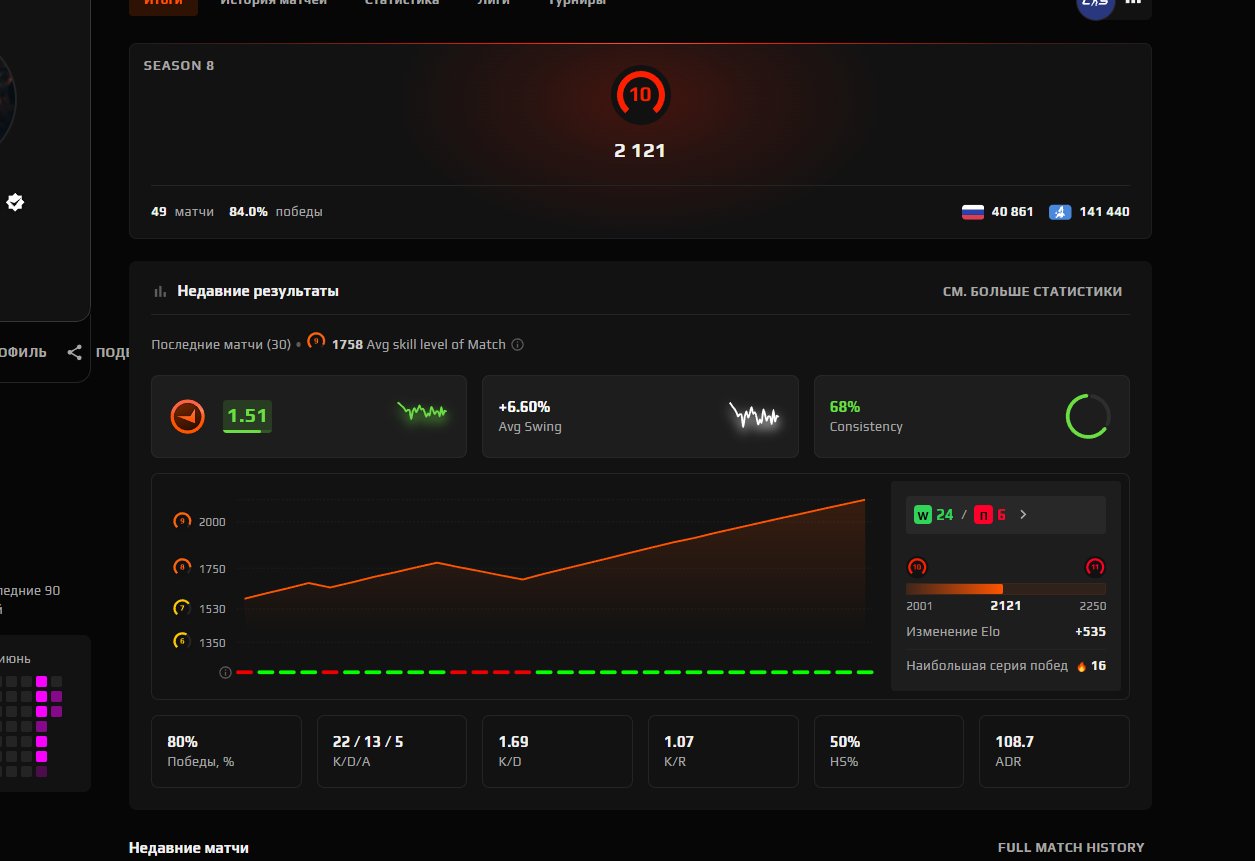Click the 22 / 13 / 5 K/D/A card

(392, 751)
